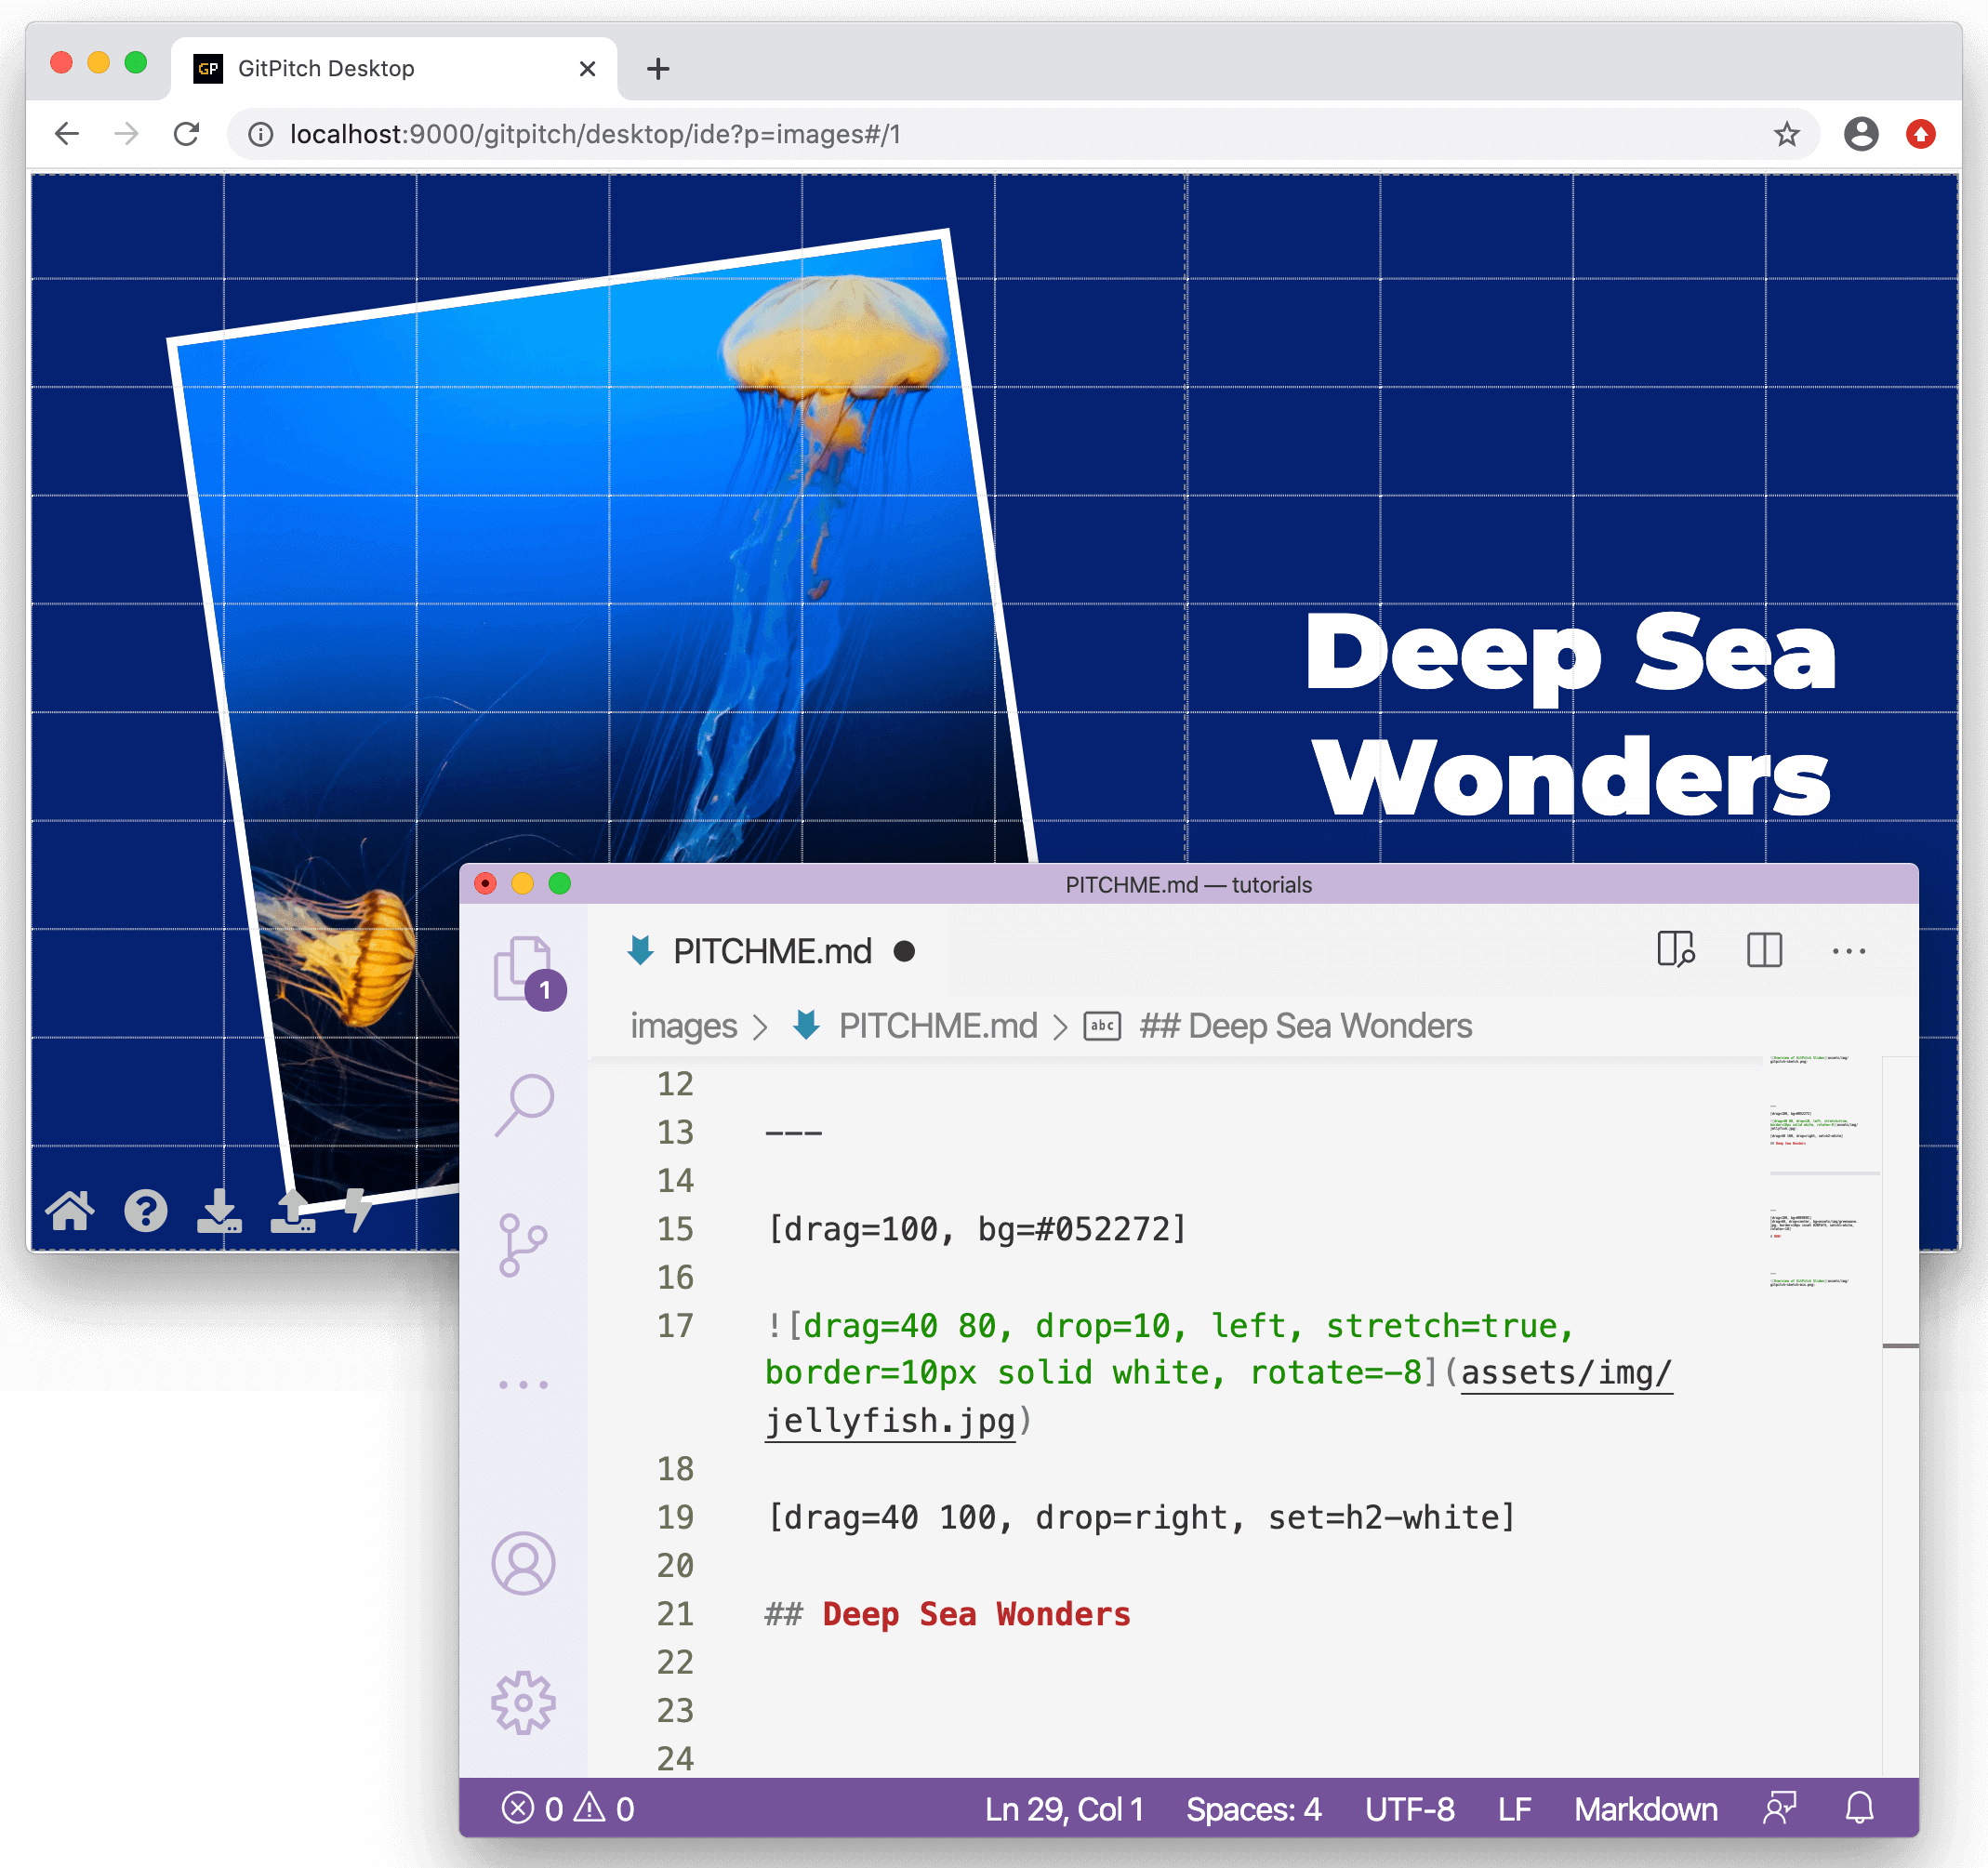The height and width of the screenshot is (1868, 1988).
Task: Open the Accounts icon in activity bar
Action: (523, 1563)
